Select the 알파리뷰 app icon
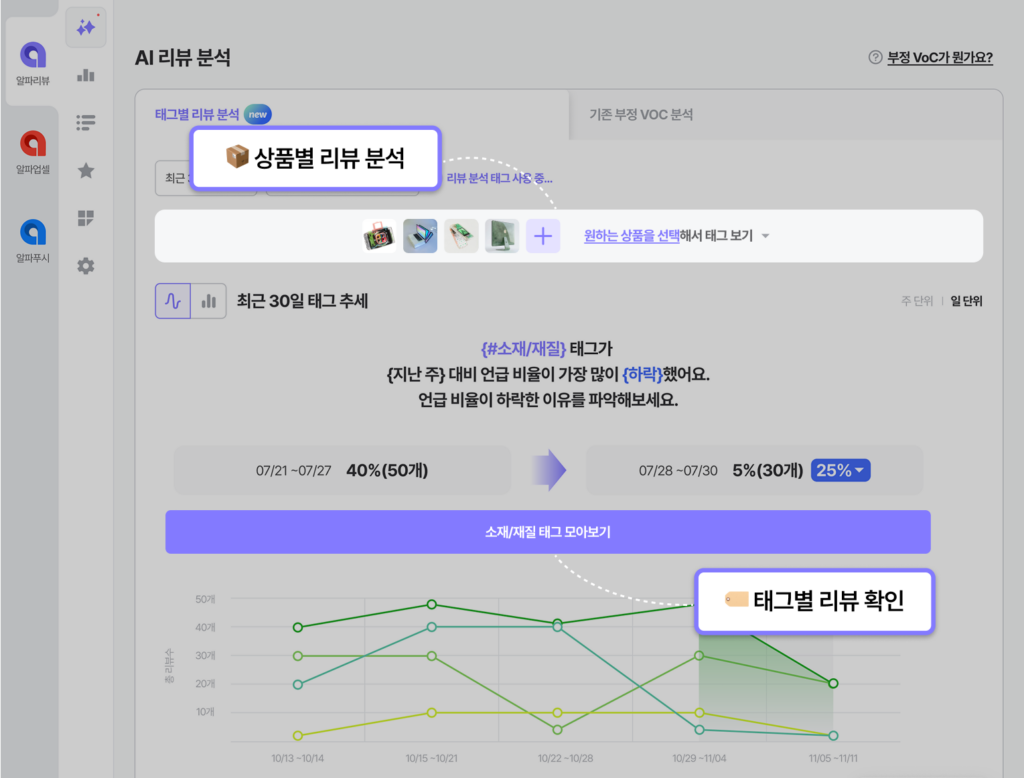This screenshot has width=1024, height=778. (31, 55)
